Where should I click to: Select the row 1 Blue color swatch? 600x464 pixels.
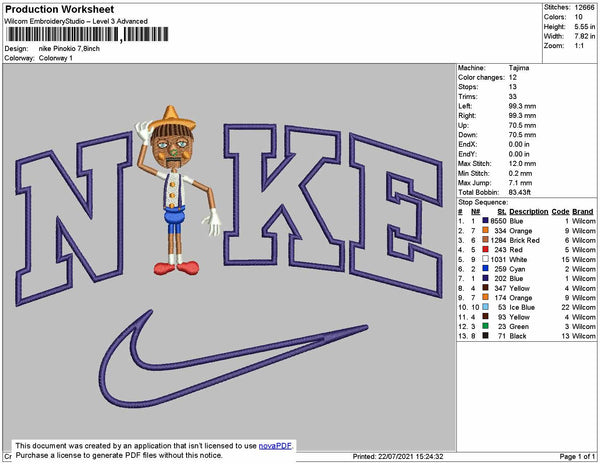(485, 221)
